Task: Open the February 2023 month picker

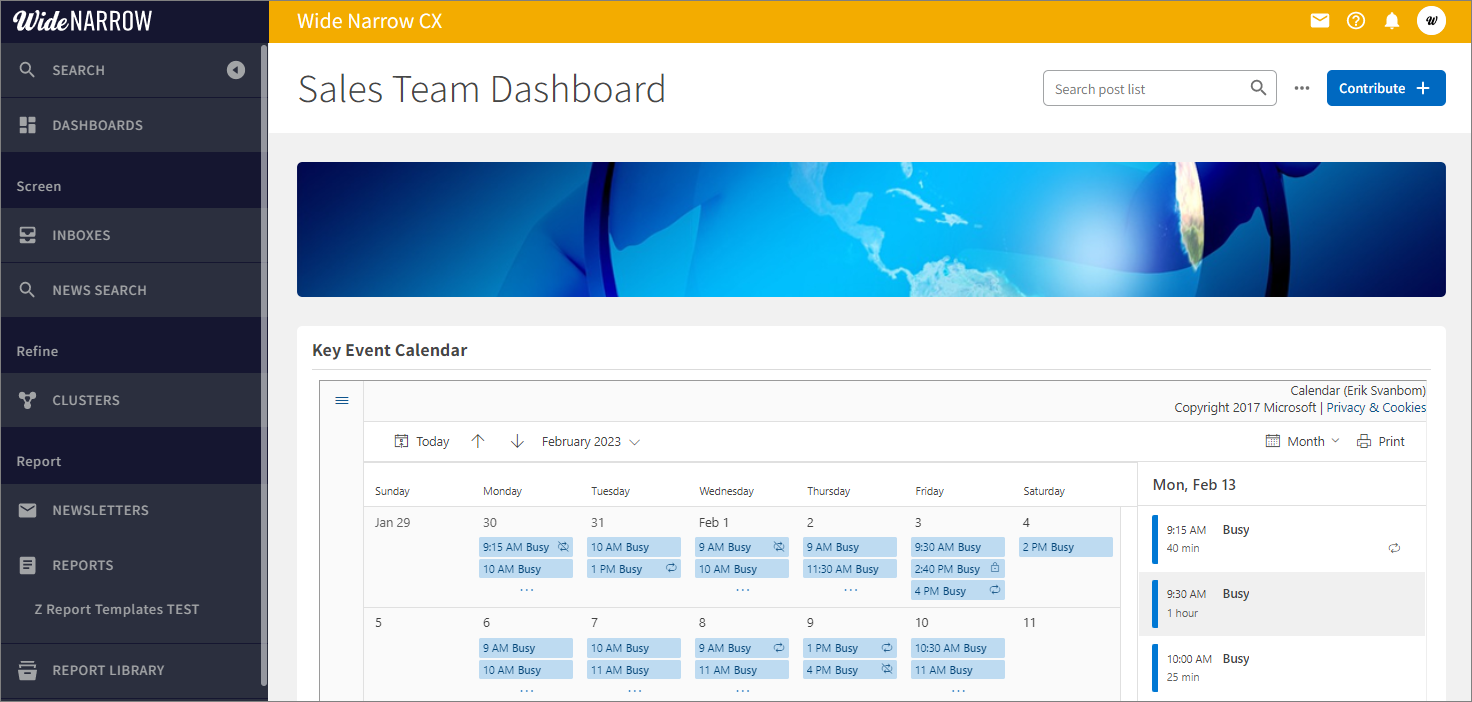Action: (590, 441)
